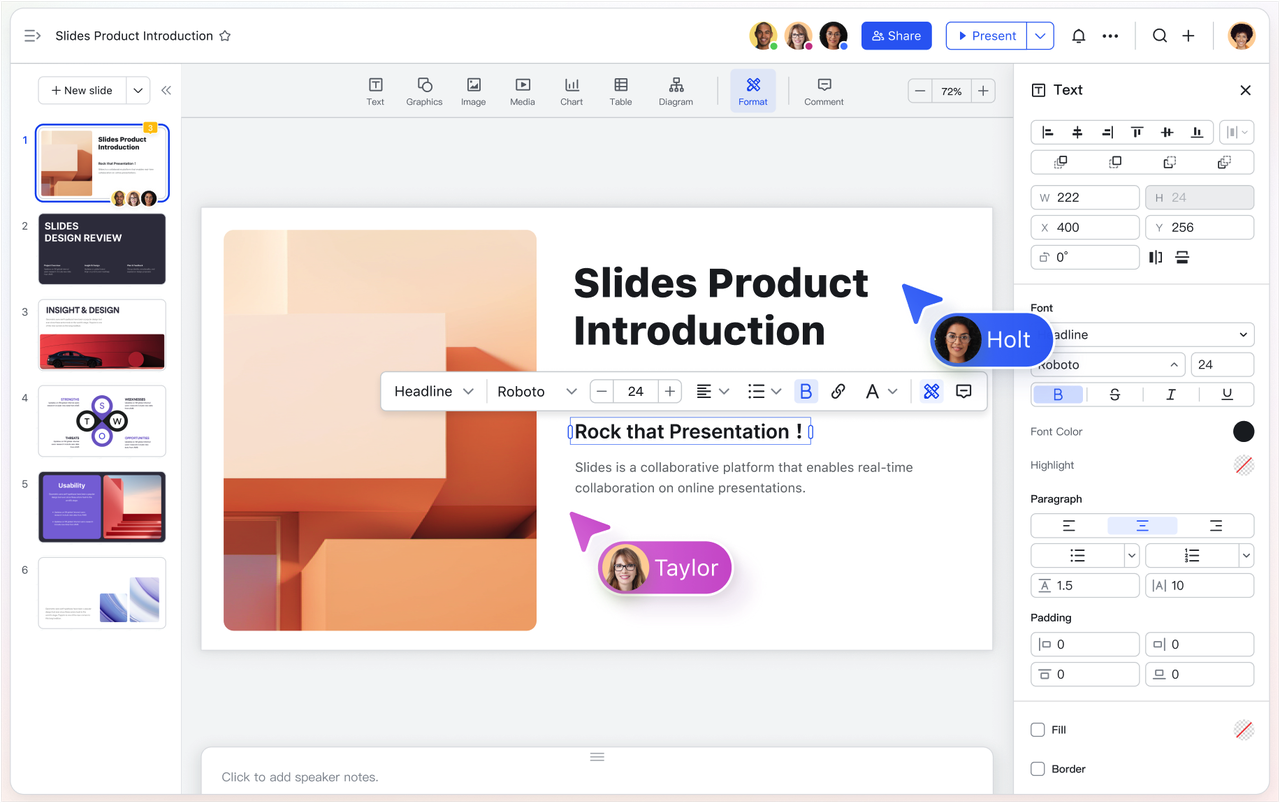The height and width of the screenshot is (803, 1280).
Task: Enable the Border checkbox
Action: (1038, 769)
